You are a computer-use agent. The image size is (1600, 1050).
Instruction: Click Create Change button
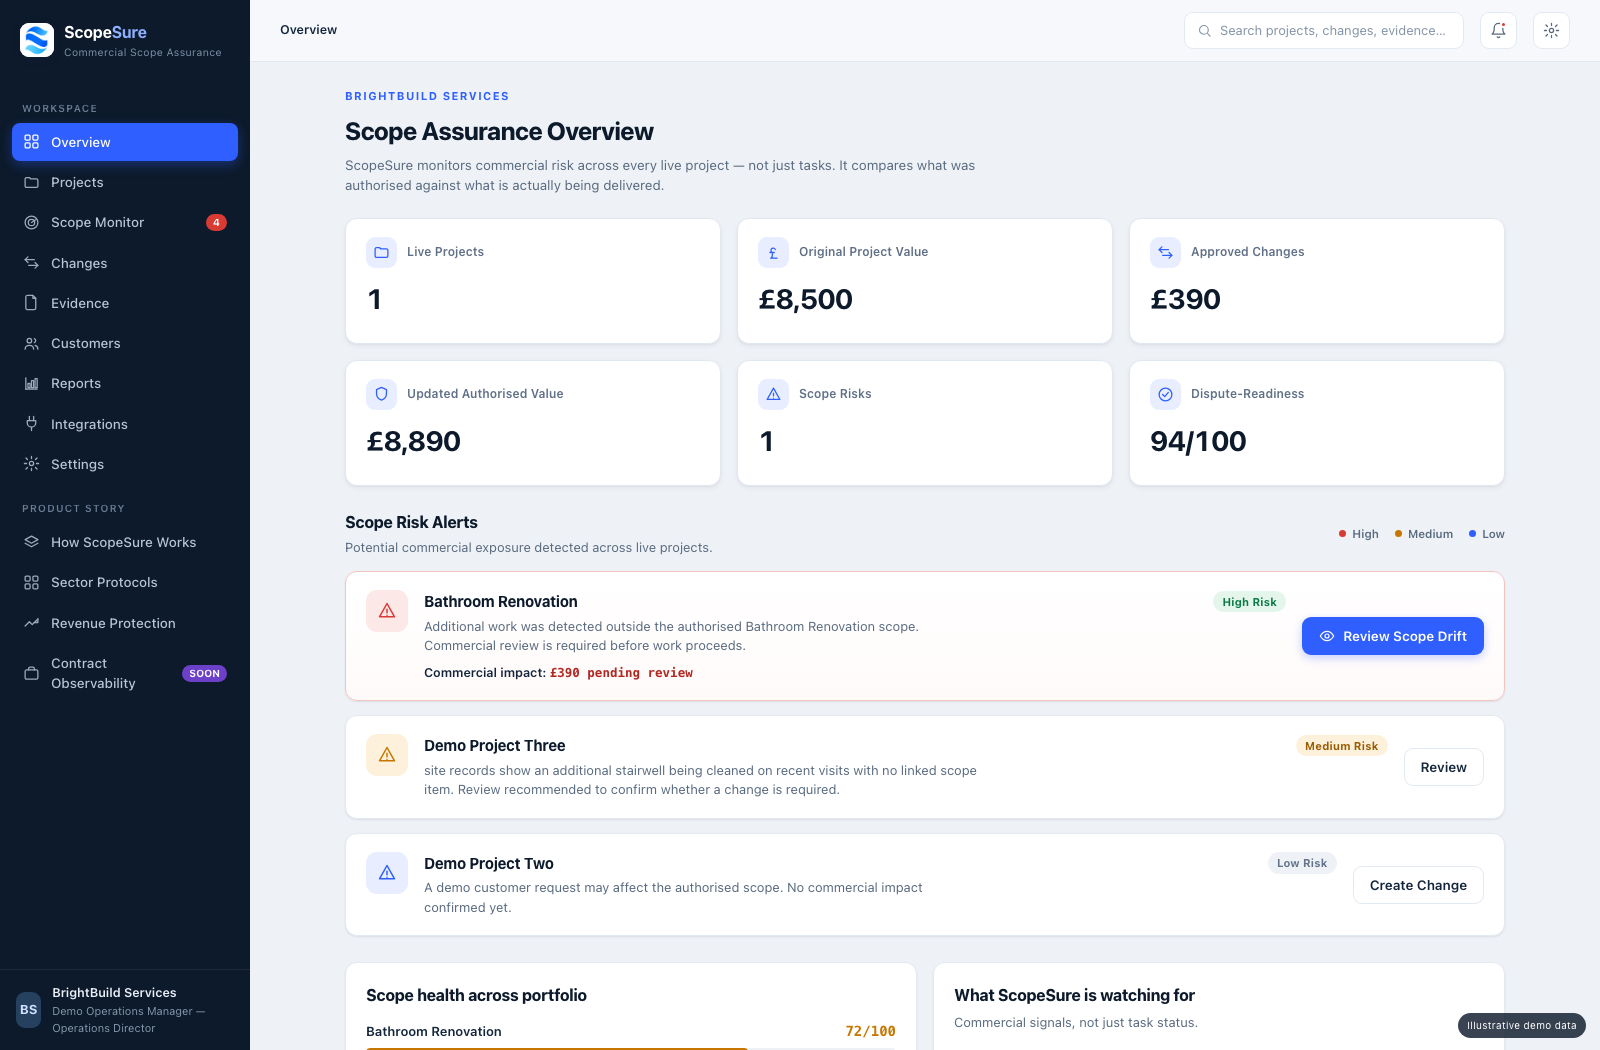coord(1418,885)
